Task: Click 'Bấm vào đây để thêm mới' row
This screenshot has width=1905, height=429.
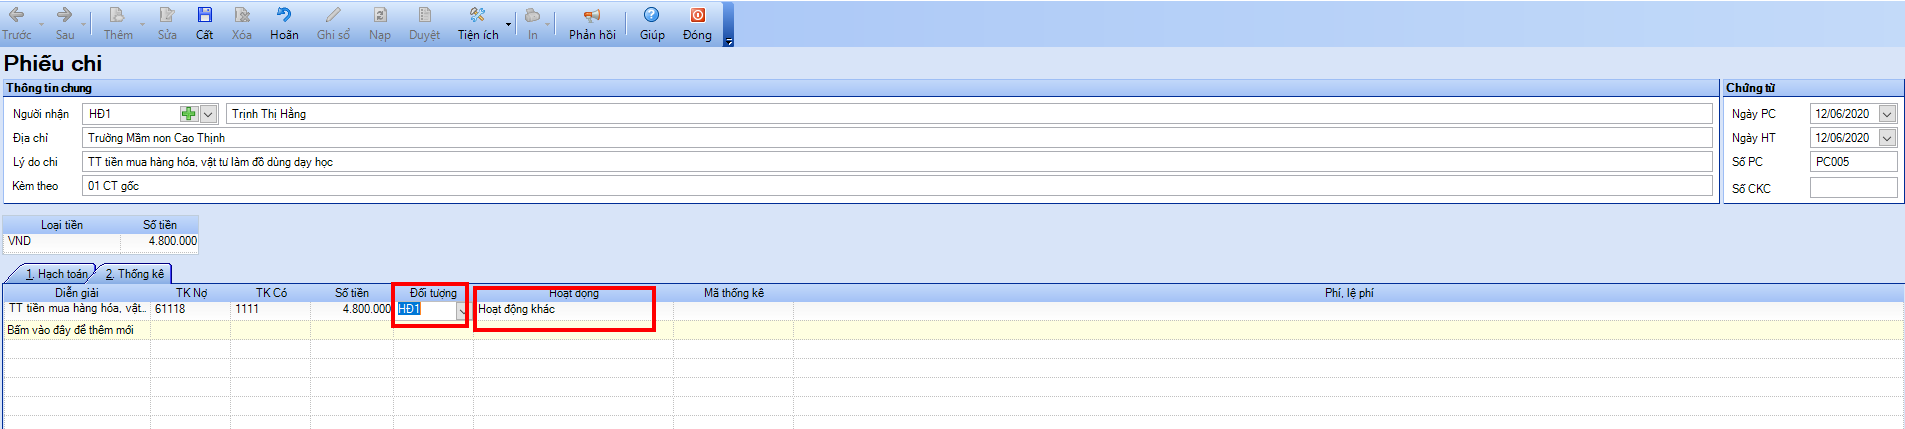Action: pos(70,330)
